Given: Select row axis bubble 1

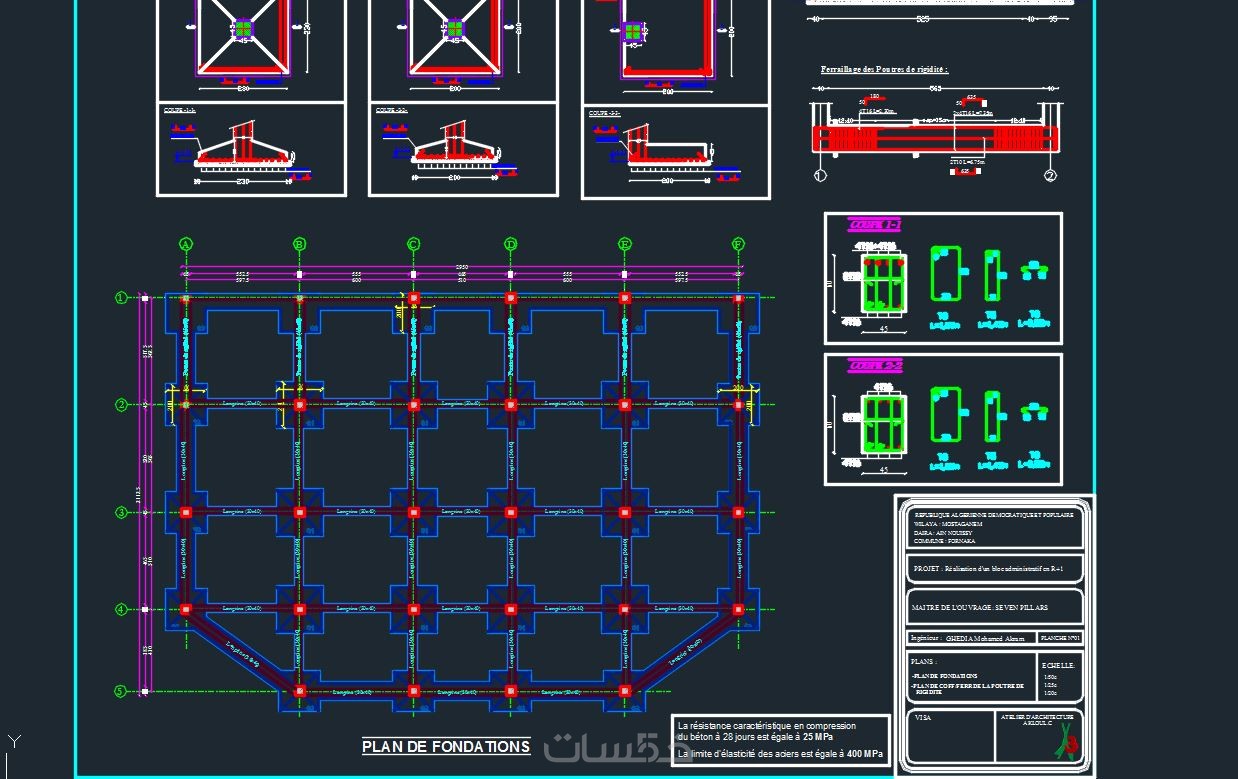Looking at the screenshot, I should pyautogui.click(x=121, y=298).
